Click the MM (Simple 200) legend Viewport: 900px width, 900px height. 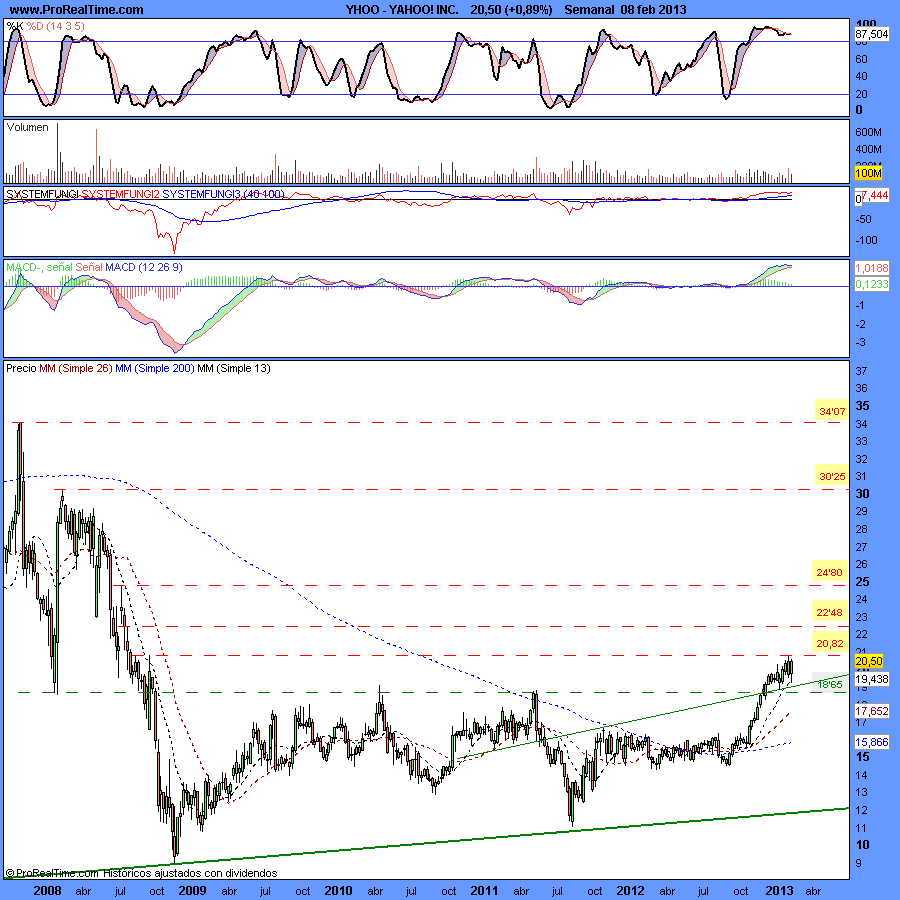click(155, 368)
